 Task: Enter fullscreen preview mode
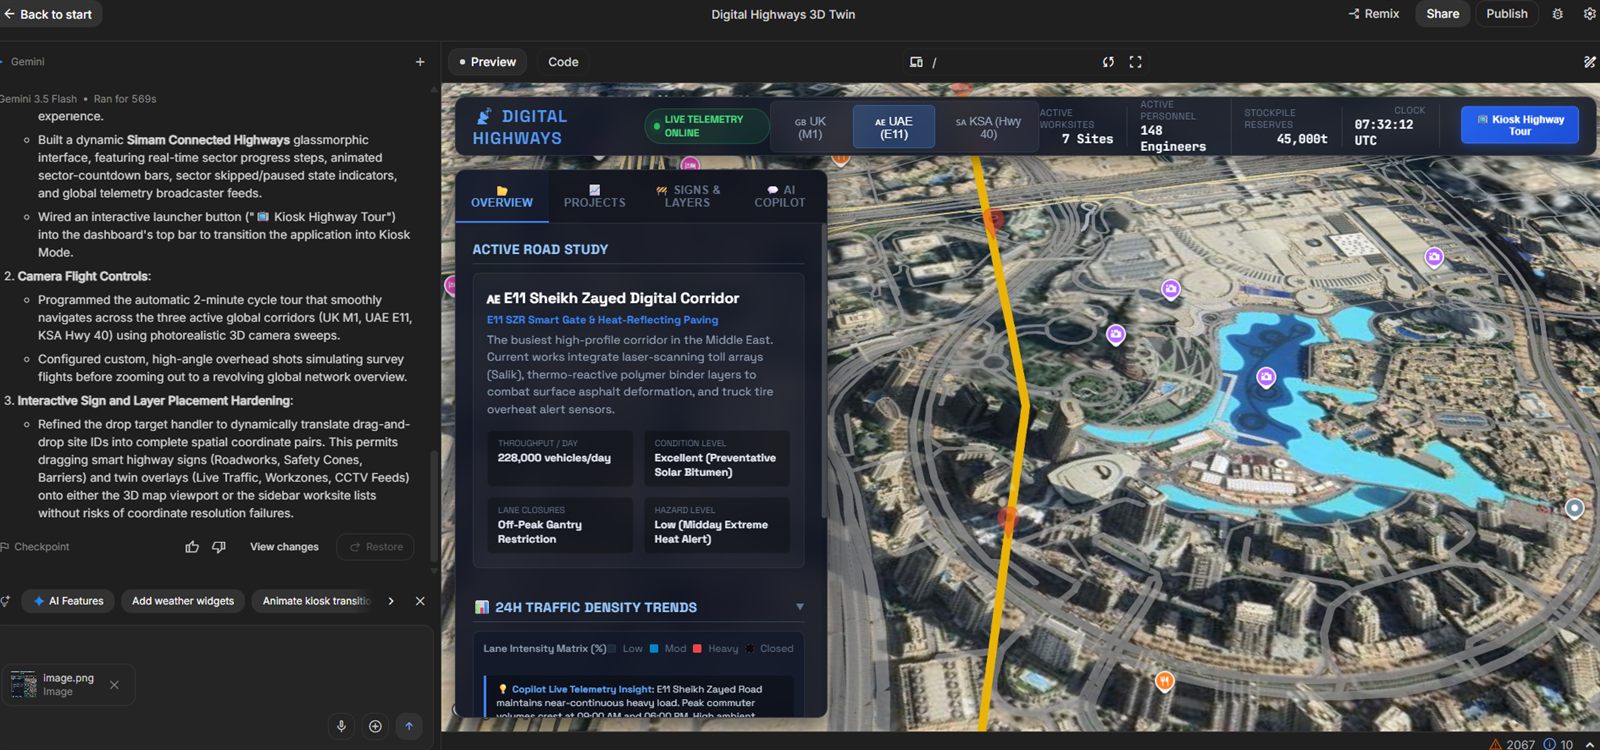pyautogui.click(x=1135, y=62)
